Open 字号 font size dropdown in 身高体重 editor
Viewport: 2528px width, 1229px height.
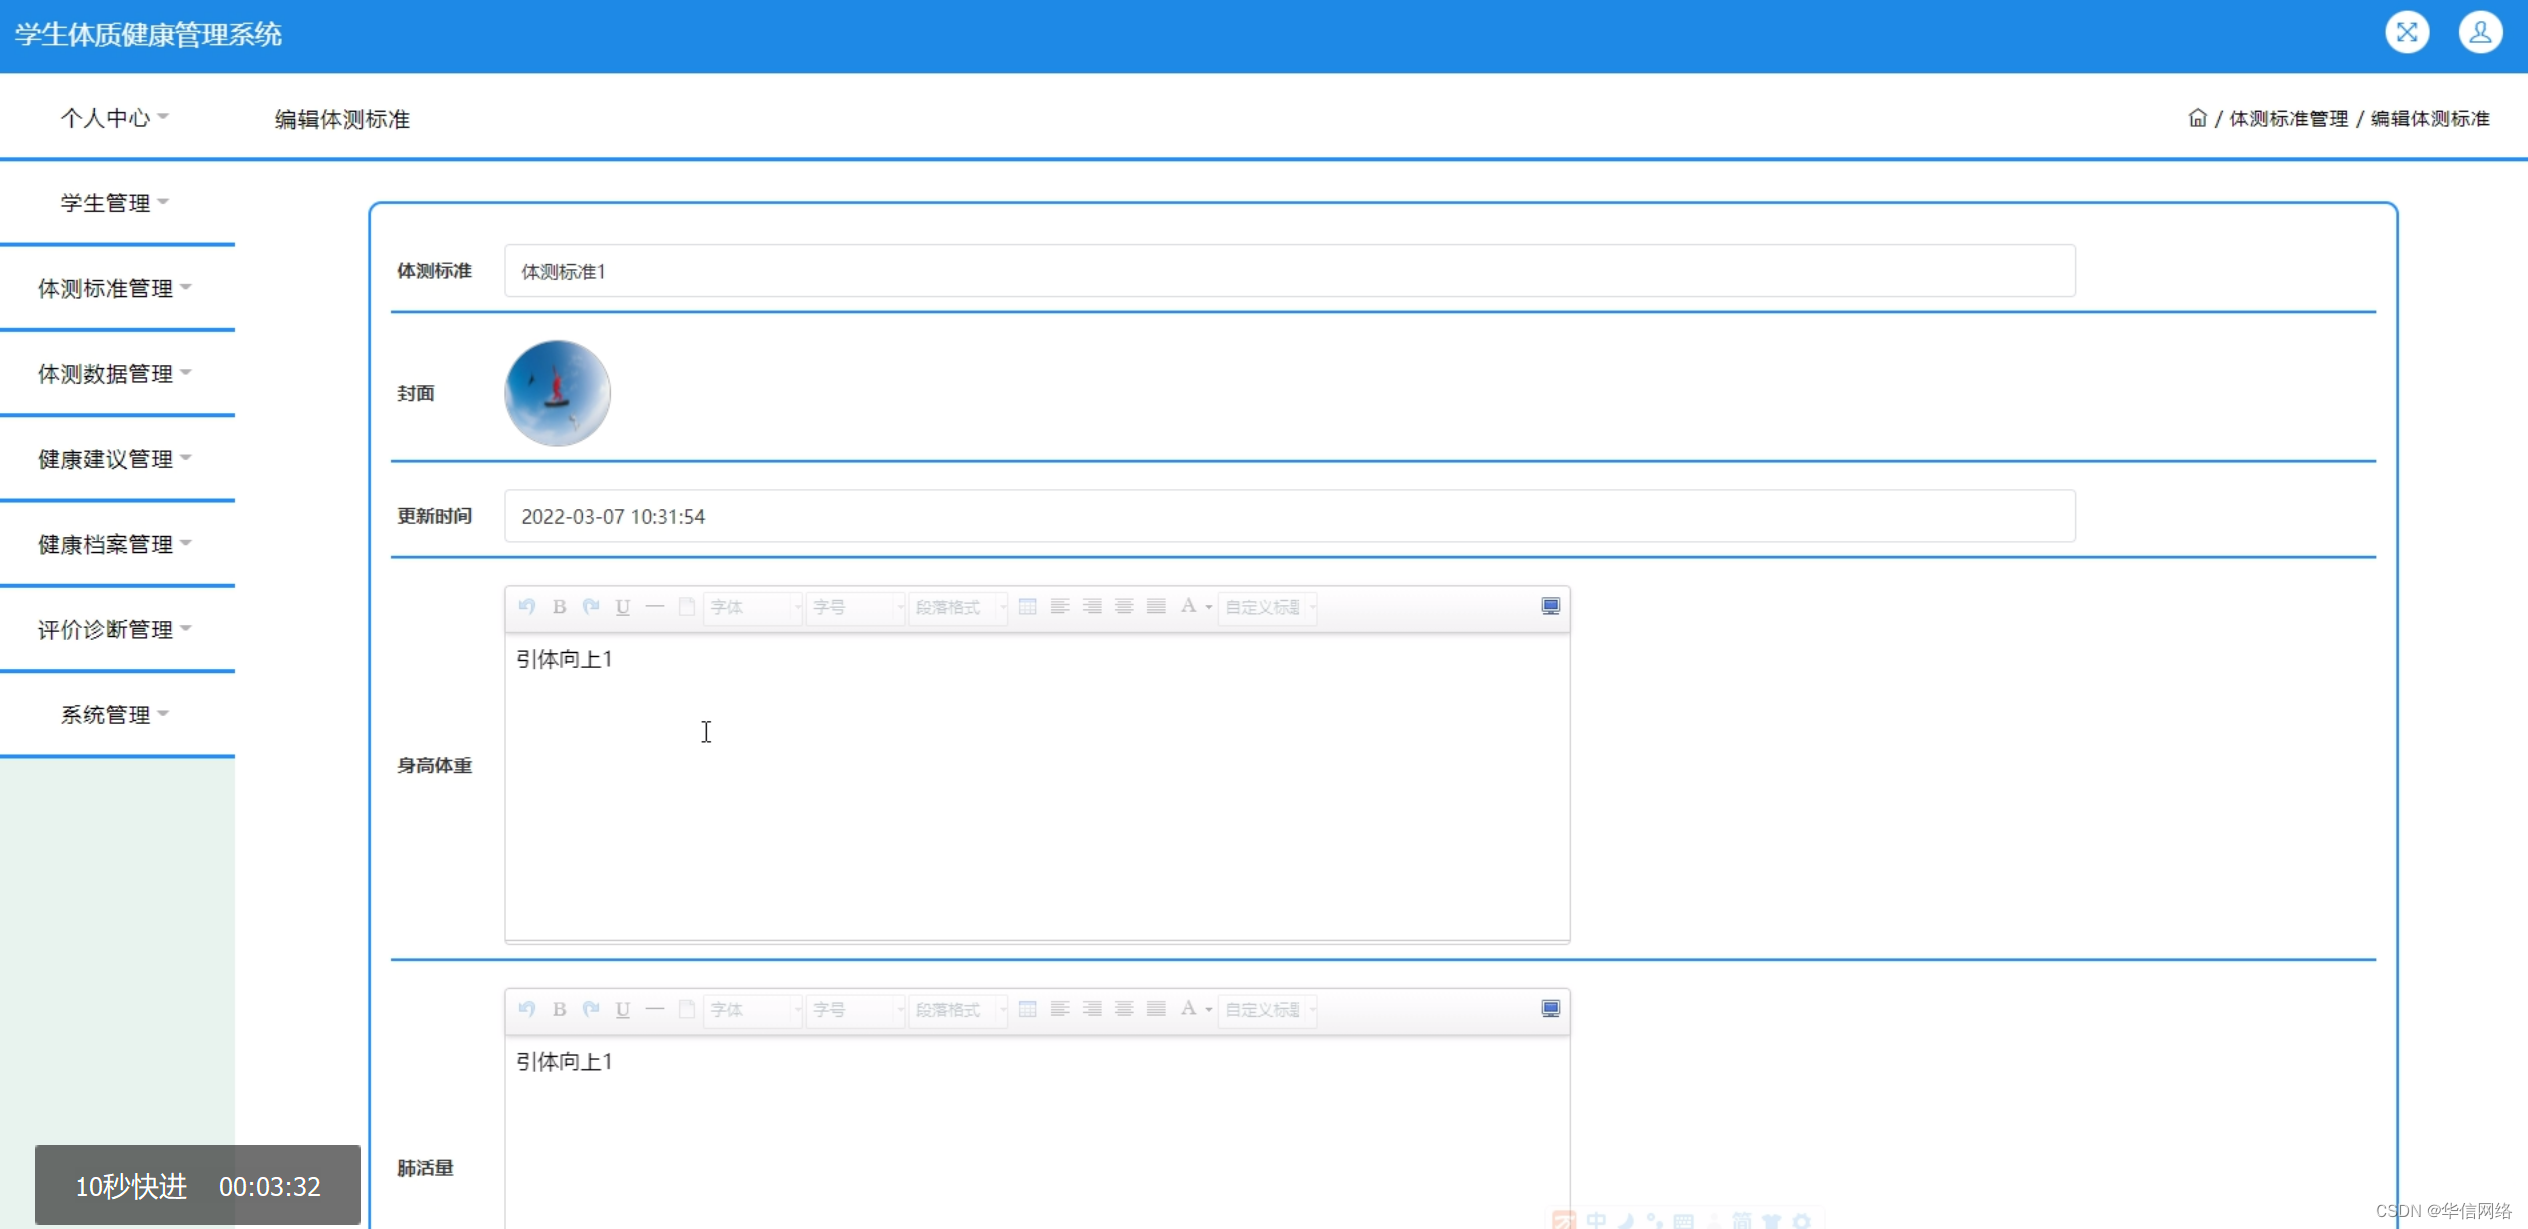(x=856, y=607)
